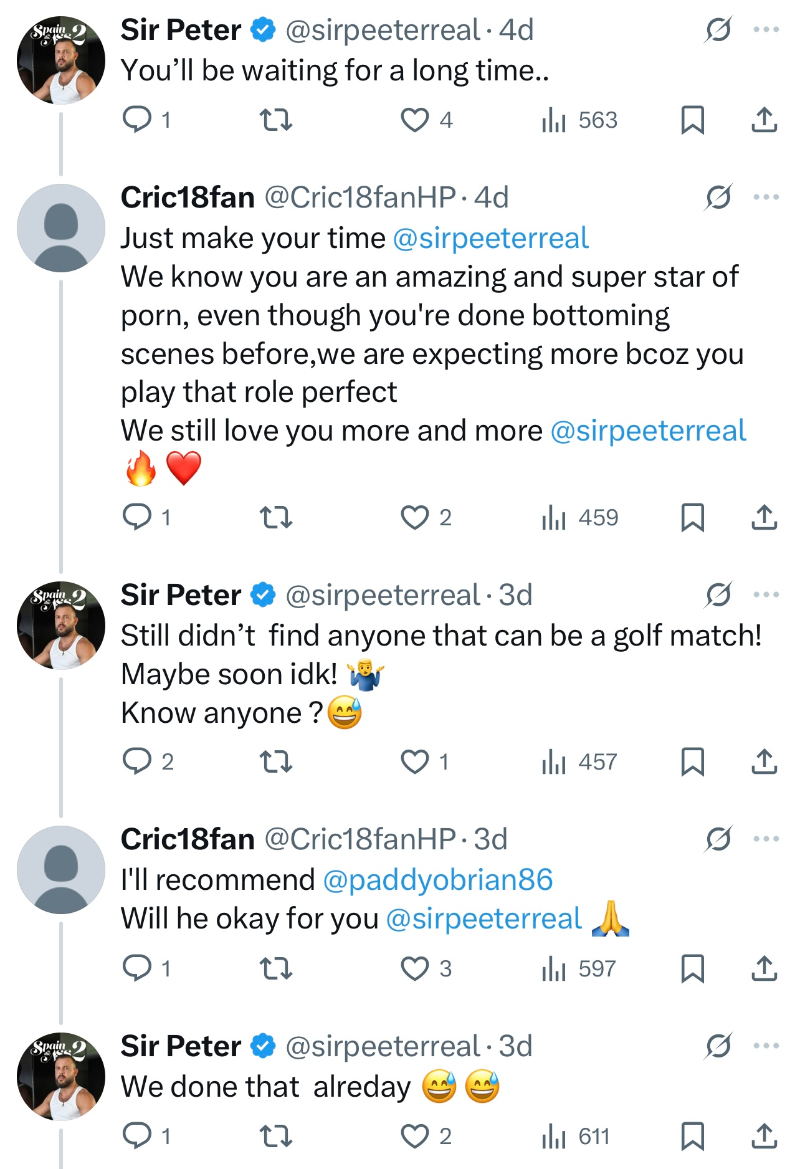Reply to the "You'll be waiting" tweet
The height and width of the screenshot is (1169, 800).
click(x=135, y=120)
